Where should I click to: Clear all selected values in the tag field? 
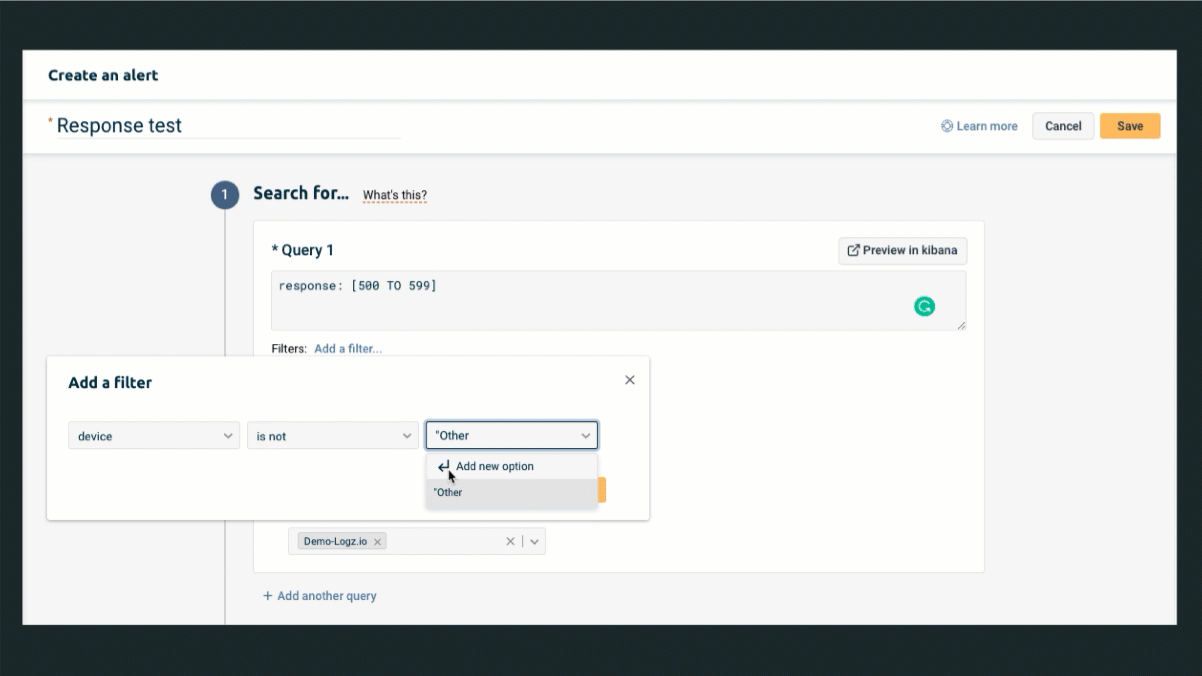pyautogui.click(x=510, y=541)
